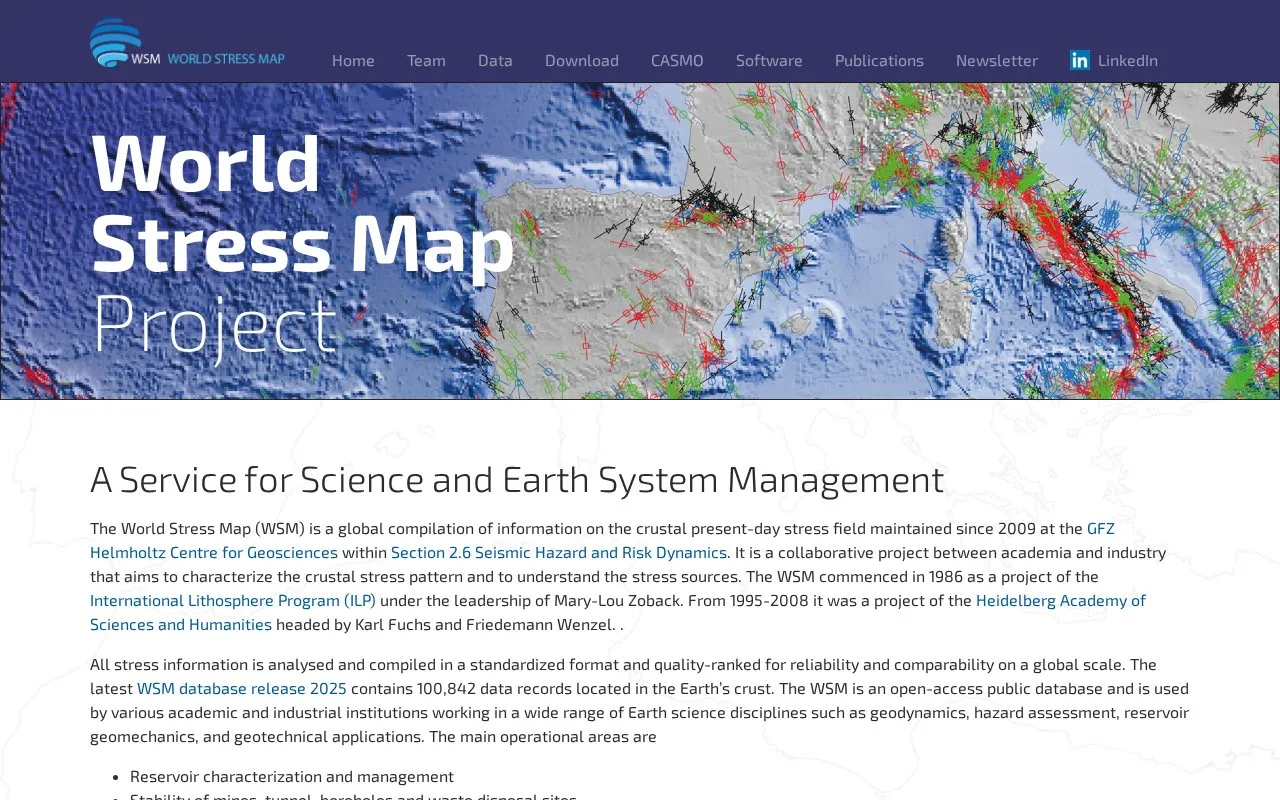Open the LinkedIn text link
The height and width of the screenshot is (800, 1280).
pos(1128,60)
